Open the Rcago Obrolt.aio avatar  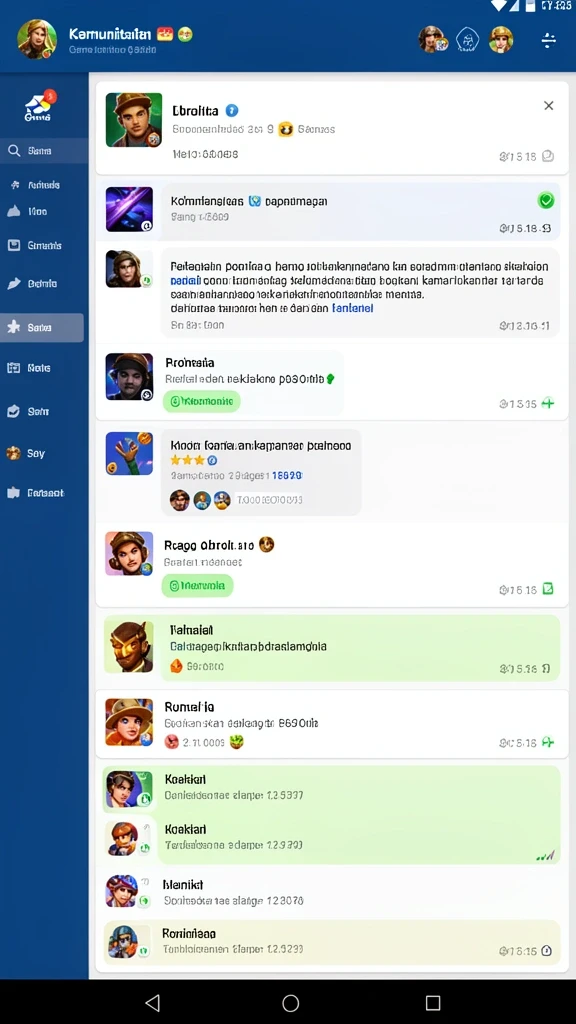pyautogui.click(x=129, y=553)
